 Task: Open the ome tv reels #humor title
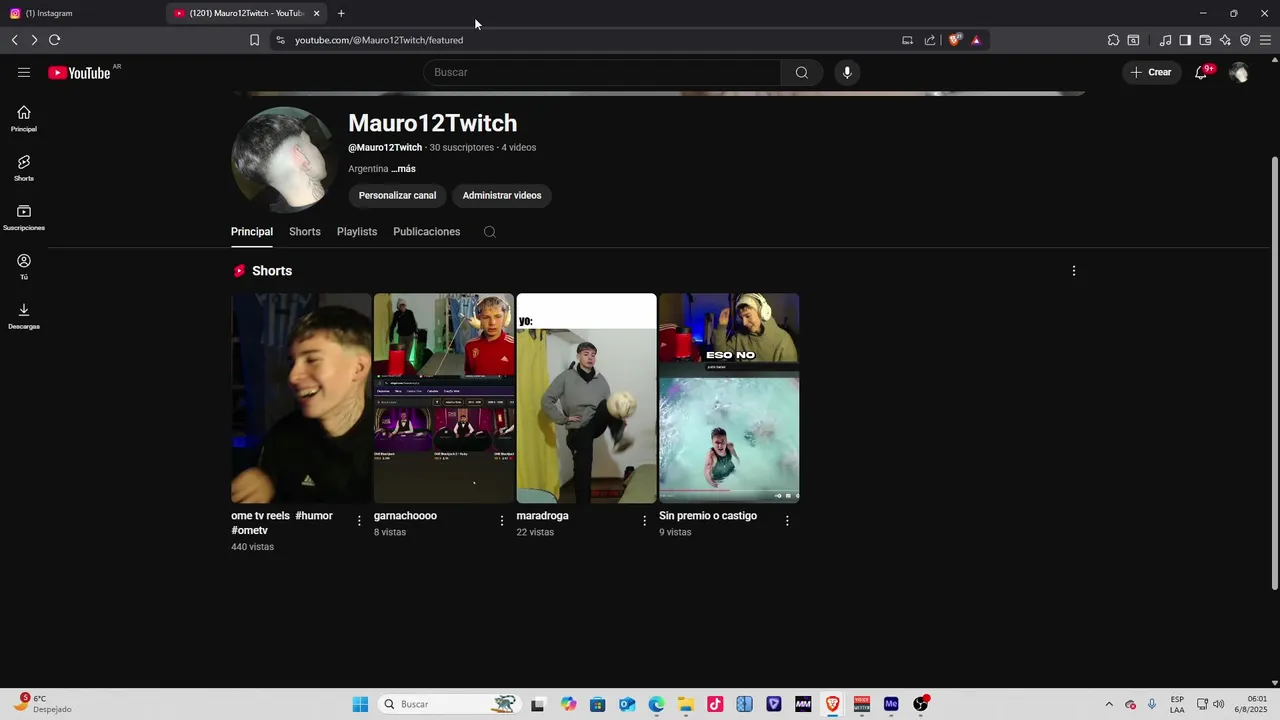pos(282,523)
